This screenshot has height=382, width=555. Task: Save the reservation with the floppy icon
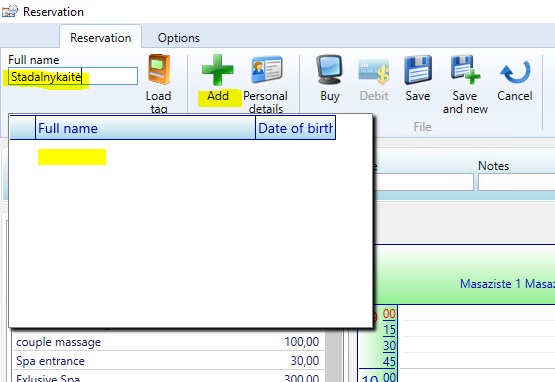[418, 70]
